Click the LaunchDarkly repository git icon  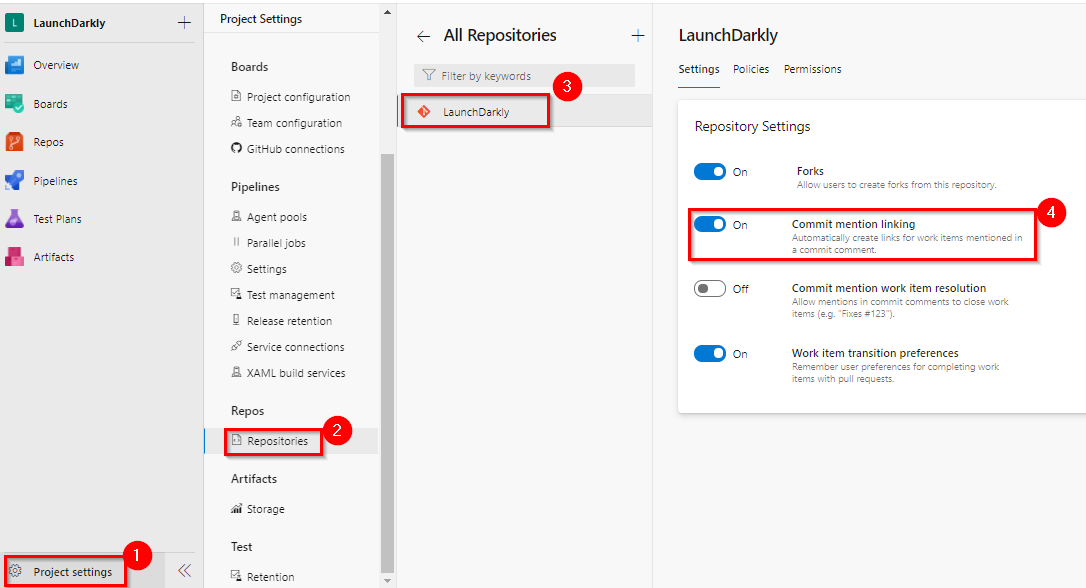424,112
